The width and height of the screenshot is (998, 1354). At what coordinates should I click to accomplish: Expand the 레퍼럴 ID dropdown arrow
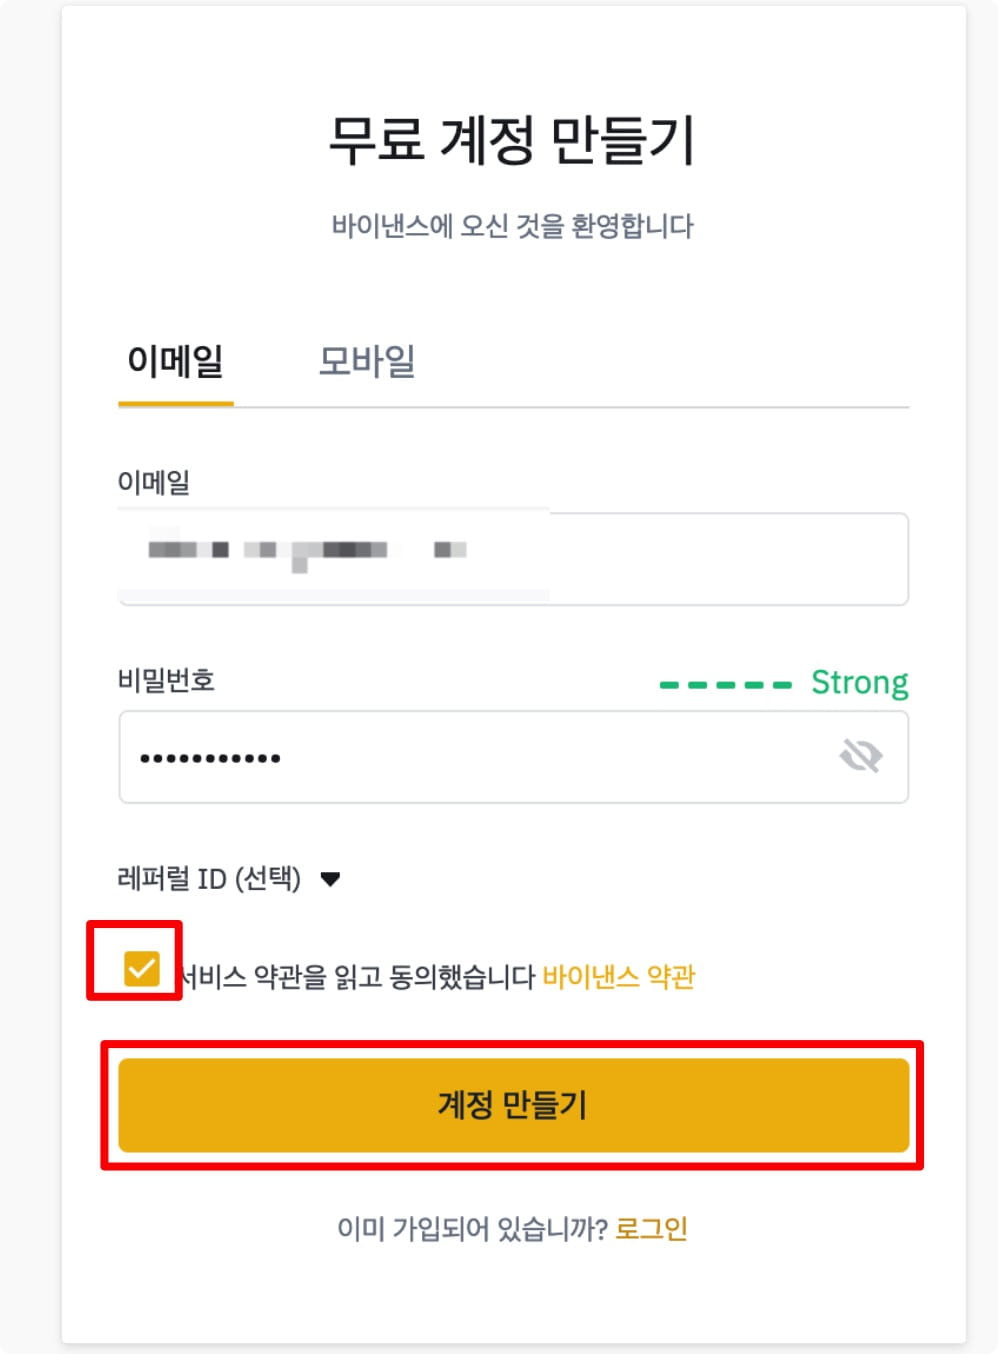[330, 879]
